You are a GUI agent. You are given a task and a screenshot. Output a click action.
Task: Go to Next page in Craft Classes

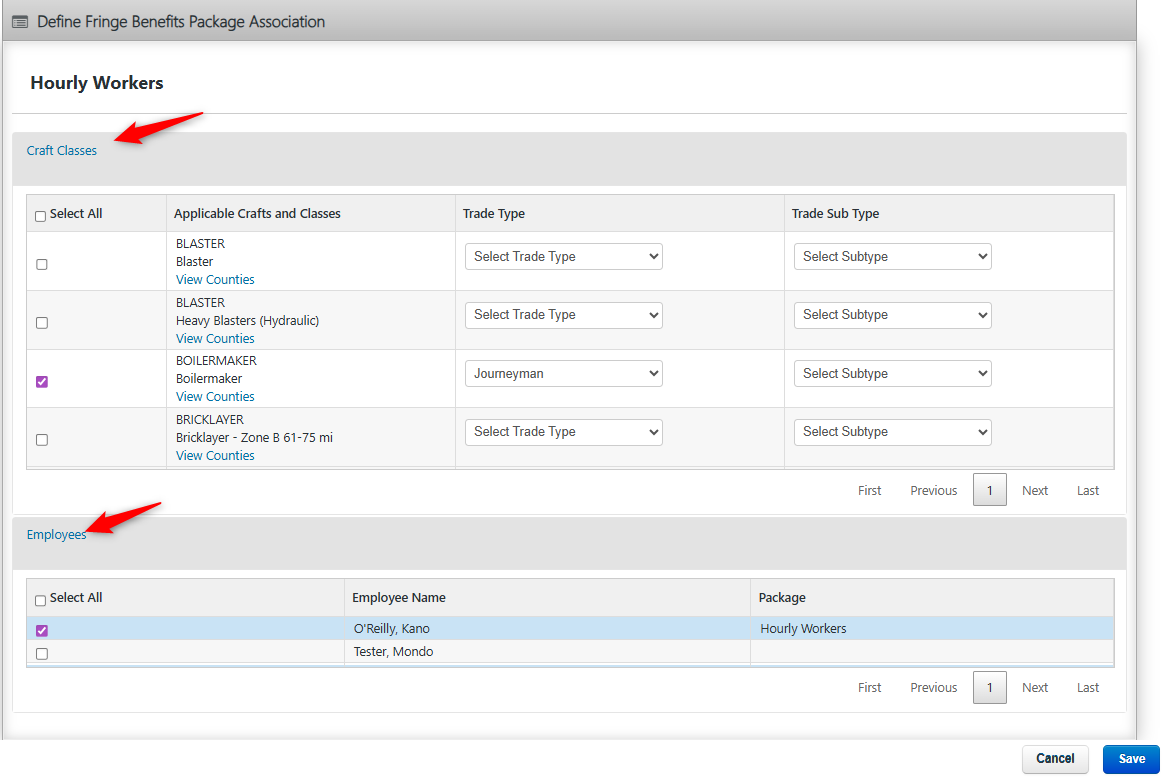(1035, 491)
